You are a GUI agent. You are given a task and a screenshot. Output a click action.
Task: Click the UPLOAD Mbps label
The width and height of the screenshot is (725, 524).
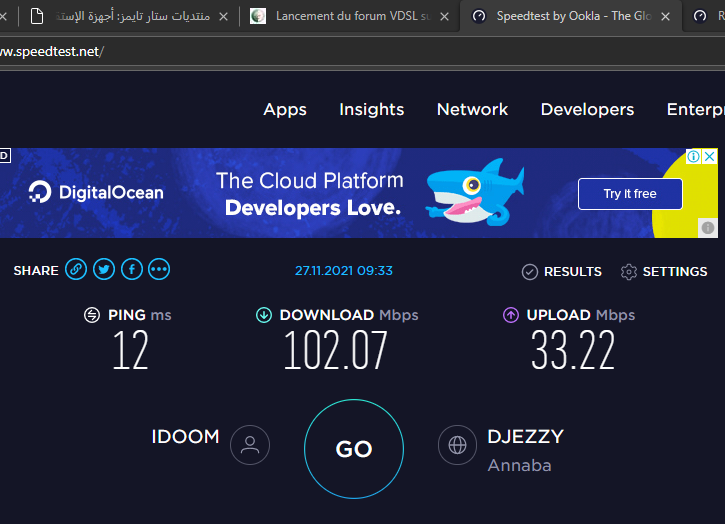click(581, 315)
